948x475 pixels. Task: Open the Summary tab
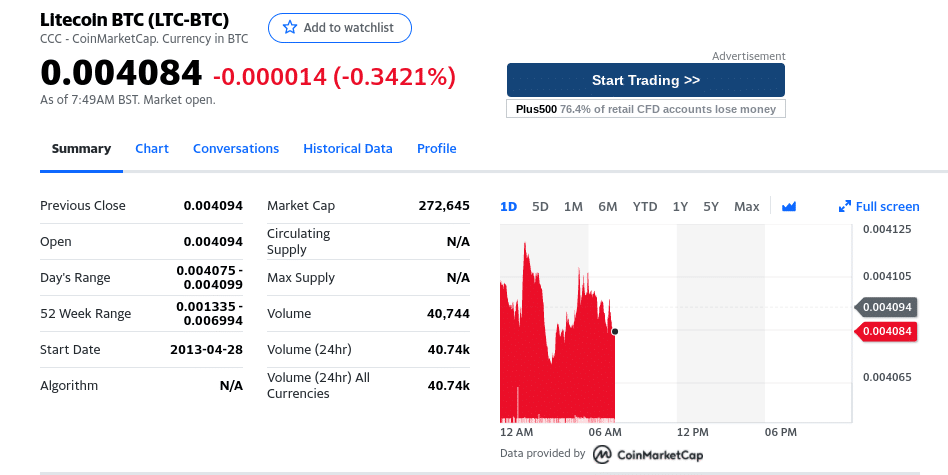tap(81, 149)
